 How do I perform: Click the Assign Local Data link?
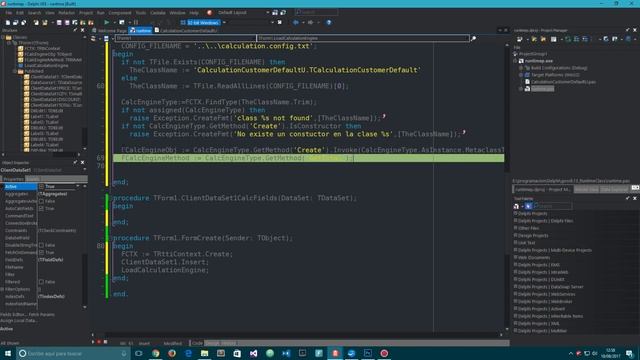coord(18,321)
